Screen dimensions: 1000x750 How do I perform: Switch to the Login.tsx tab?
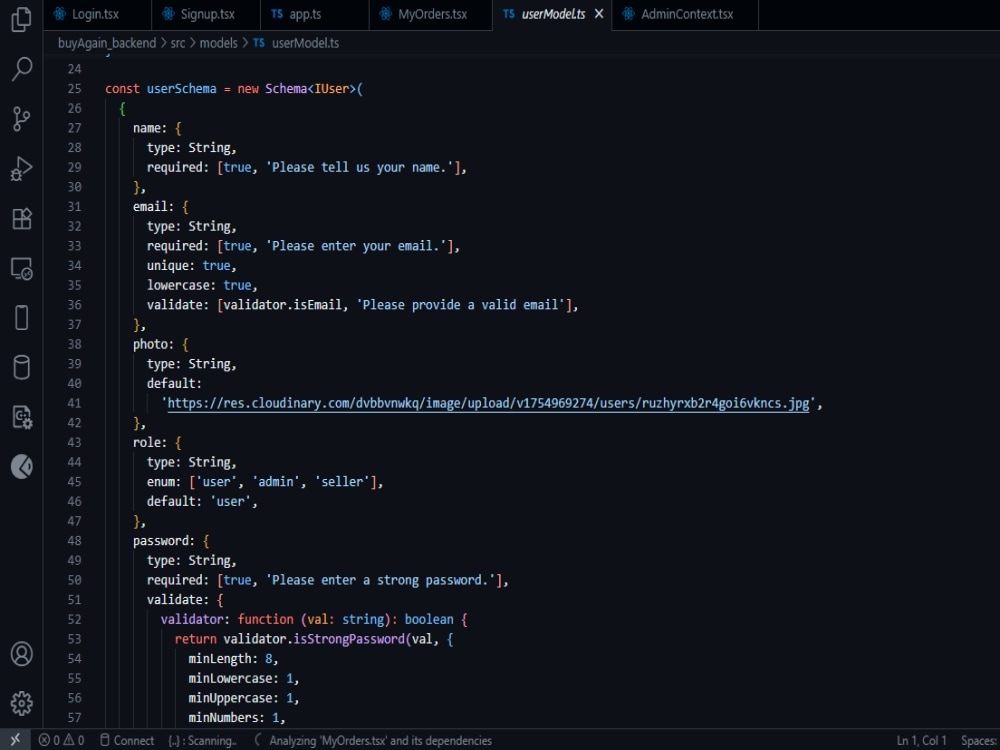[96, 14]
